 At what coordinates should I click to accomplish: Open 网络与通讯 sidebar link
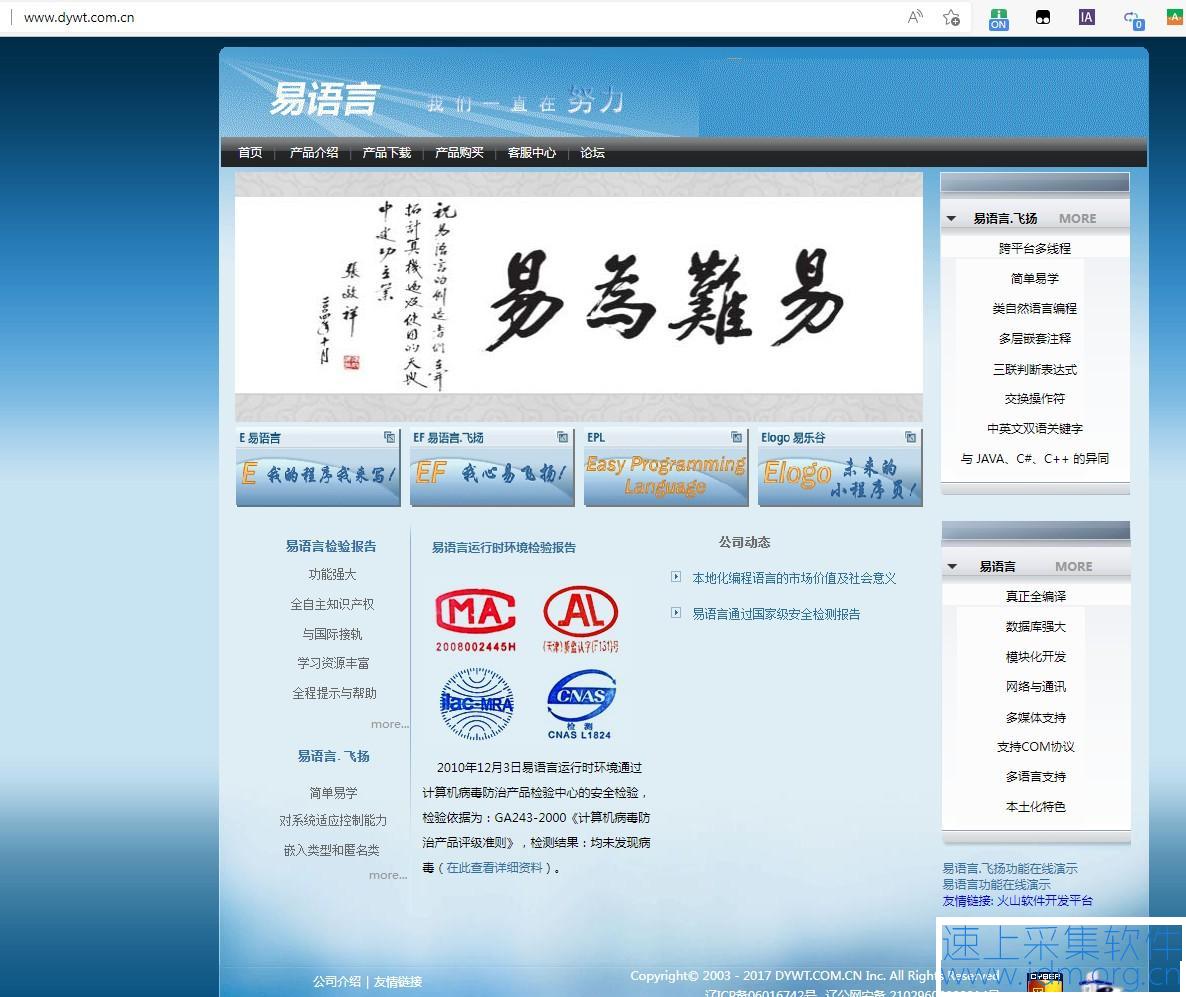tap(1035, 686)
